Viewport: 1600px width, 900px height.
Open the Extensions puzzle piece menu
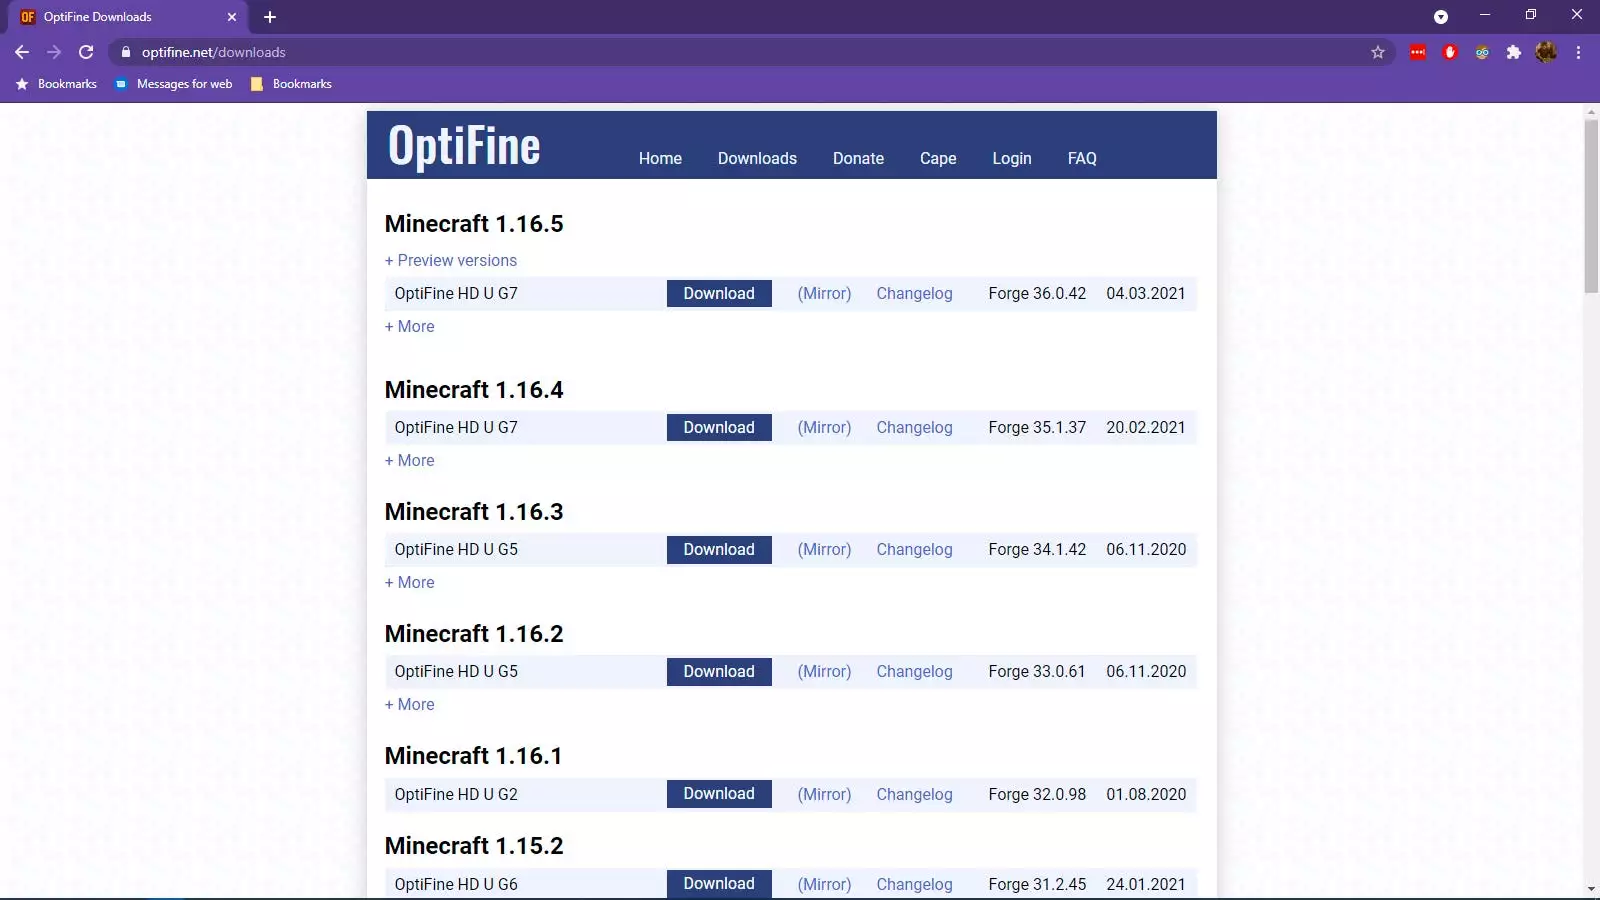[x=1514, y=52]
